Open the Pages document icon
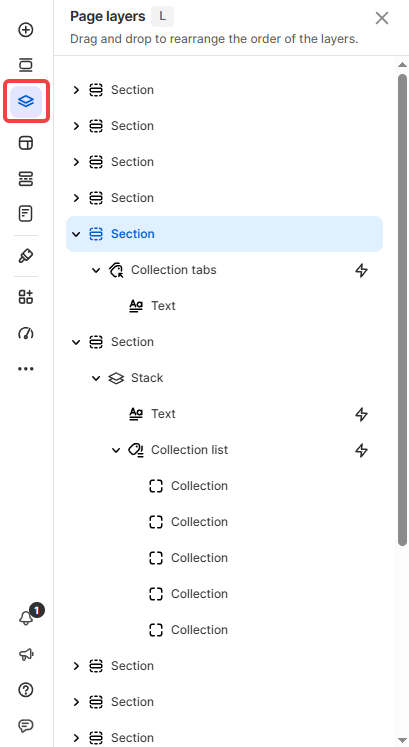The width and height of the screenshot is (409, 747). (26, 213)
